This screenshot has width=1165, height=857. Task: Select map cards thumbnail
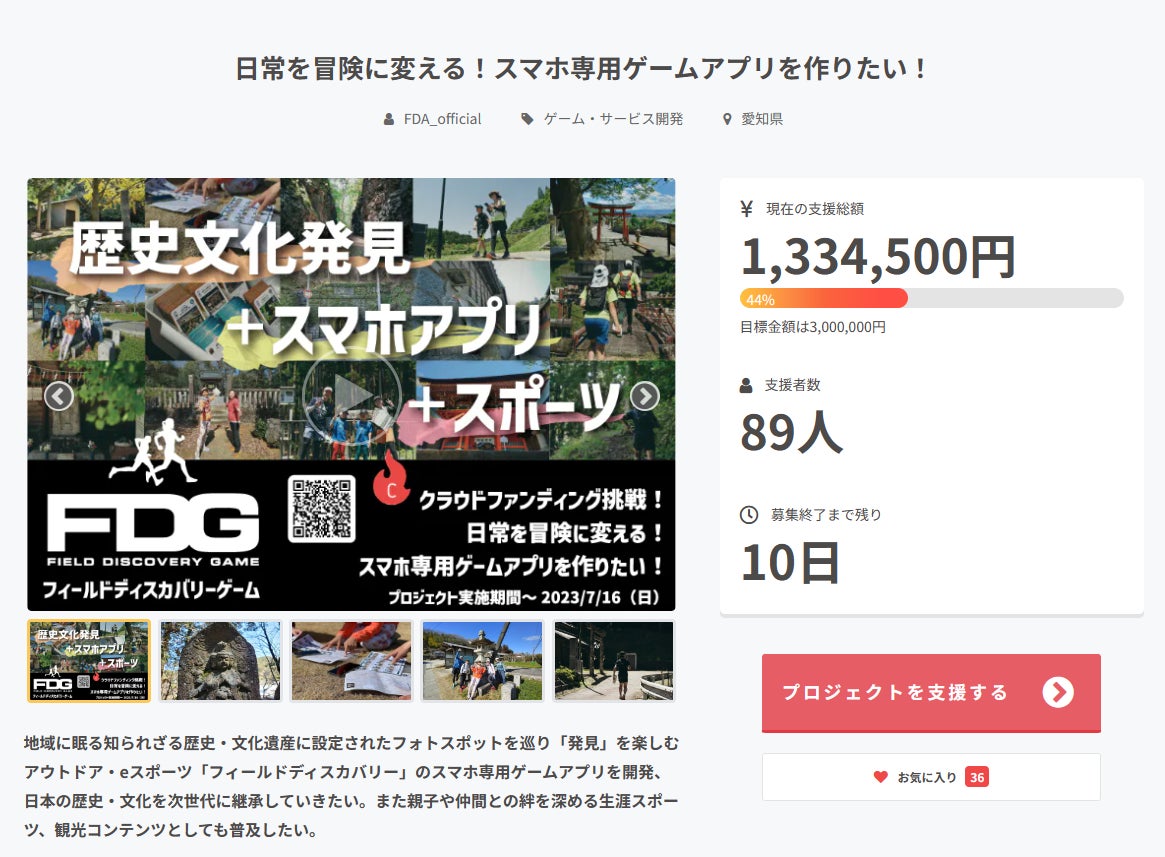click(351, 661)
